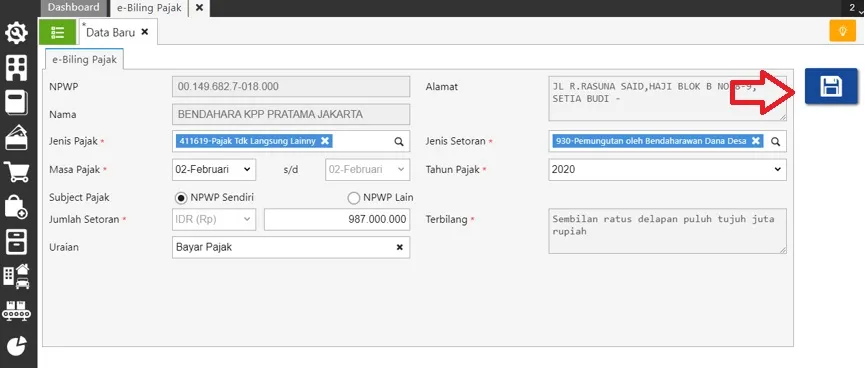This screenshot has height=371, width=865.
Task: Select the Data Baru tab
Action: click(x=111, y=32)
